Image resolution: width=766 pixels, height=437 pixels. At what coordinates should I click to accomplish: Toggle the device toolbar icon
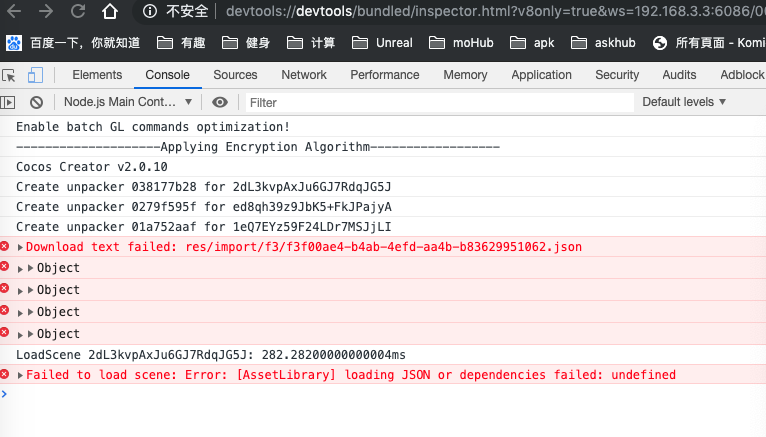click(35, 75)
